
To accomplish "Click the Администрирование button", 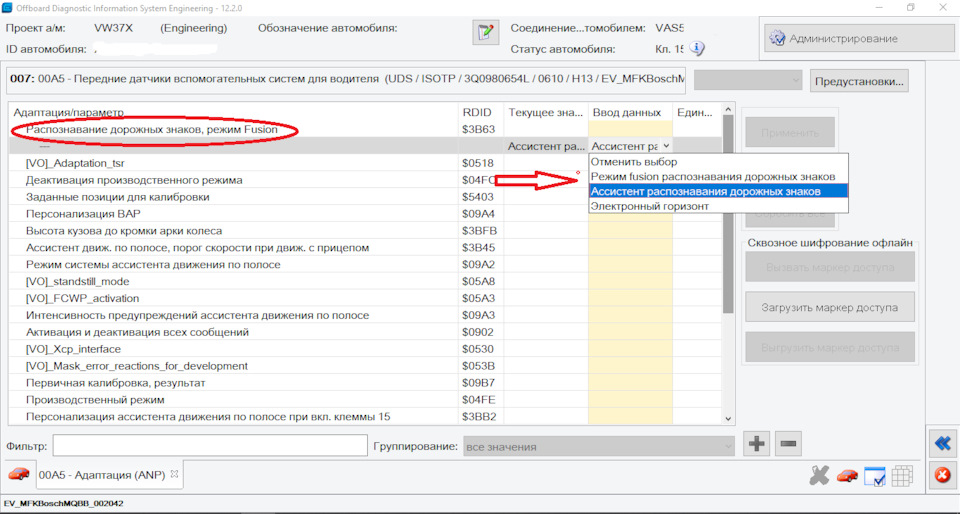I will [858, 39].
